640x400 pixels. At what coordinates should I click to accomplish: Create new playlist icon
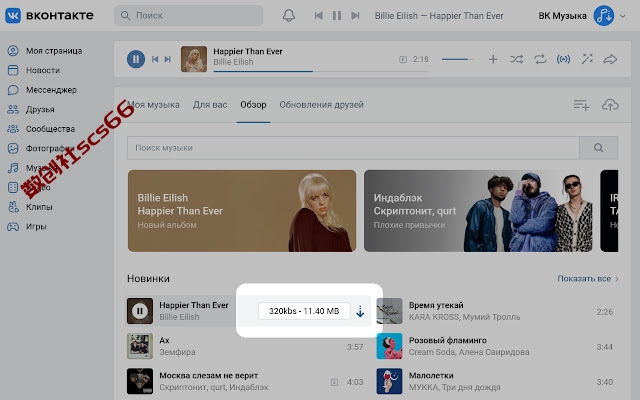coord(581,105)
